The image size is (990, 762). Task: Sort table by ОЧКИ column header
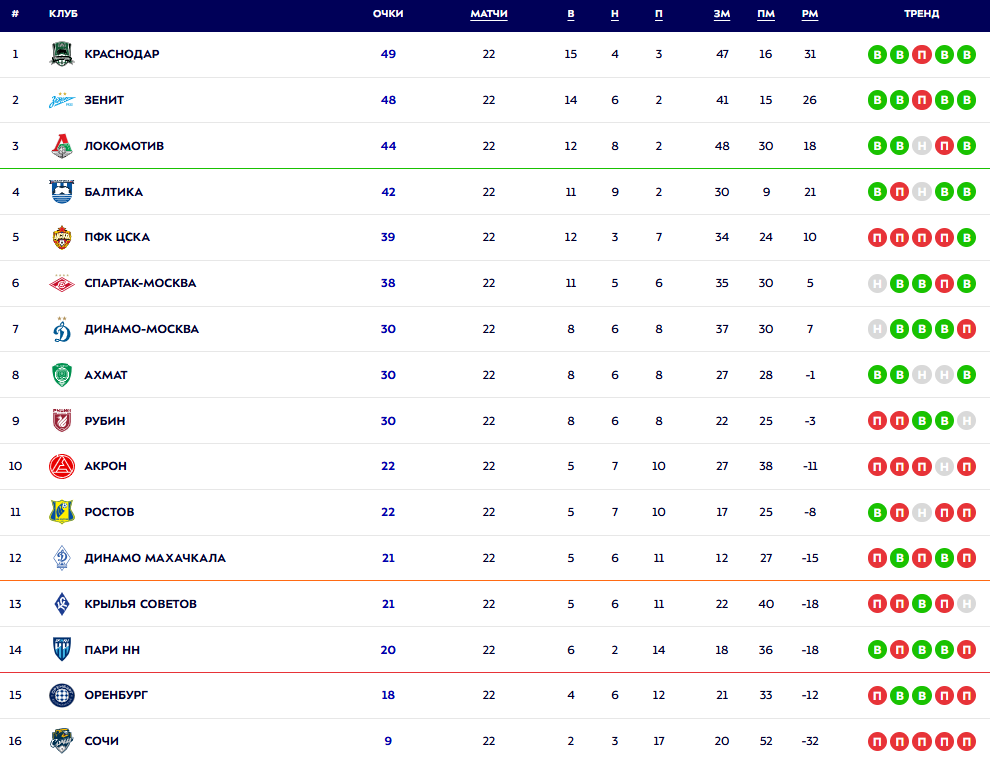click(388, 14)
